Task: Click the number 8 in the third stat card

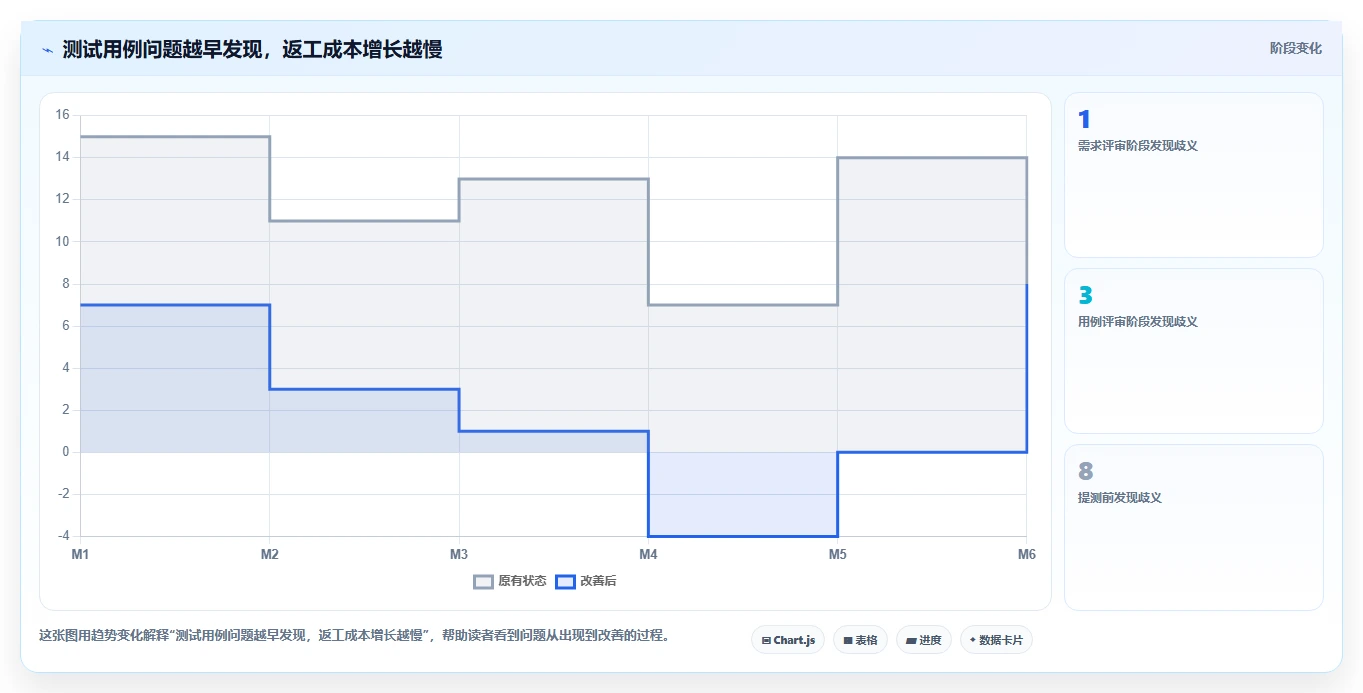Action: 1086,472
